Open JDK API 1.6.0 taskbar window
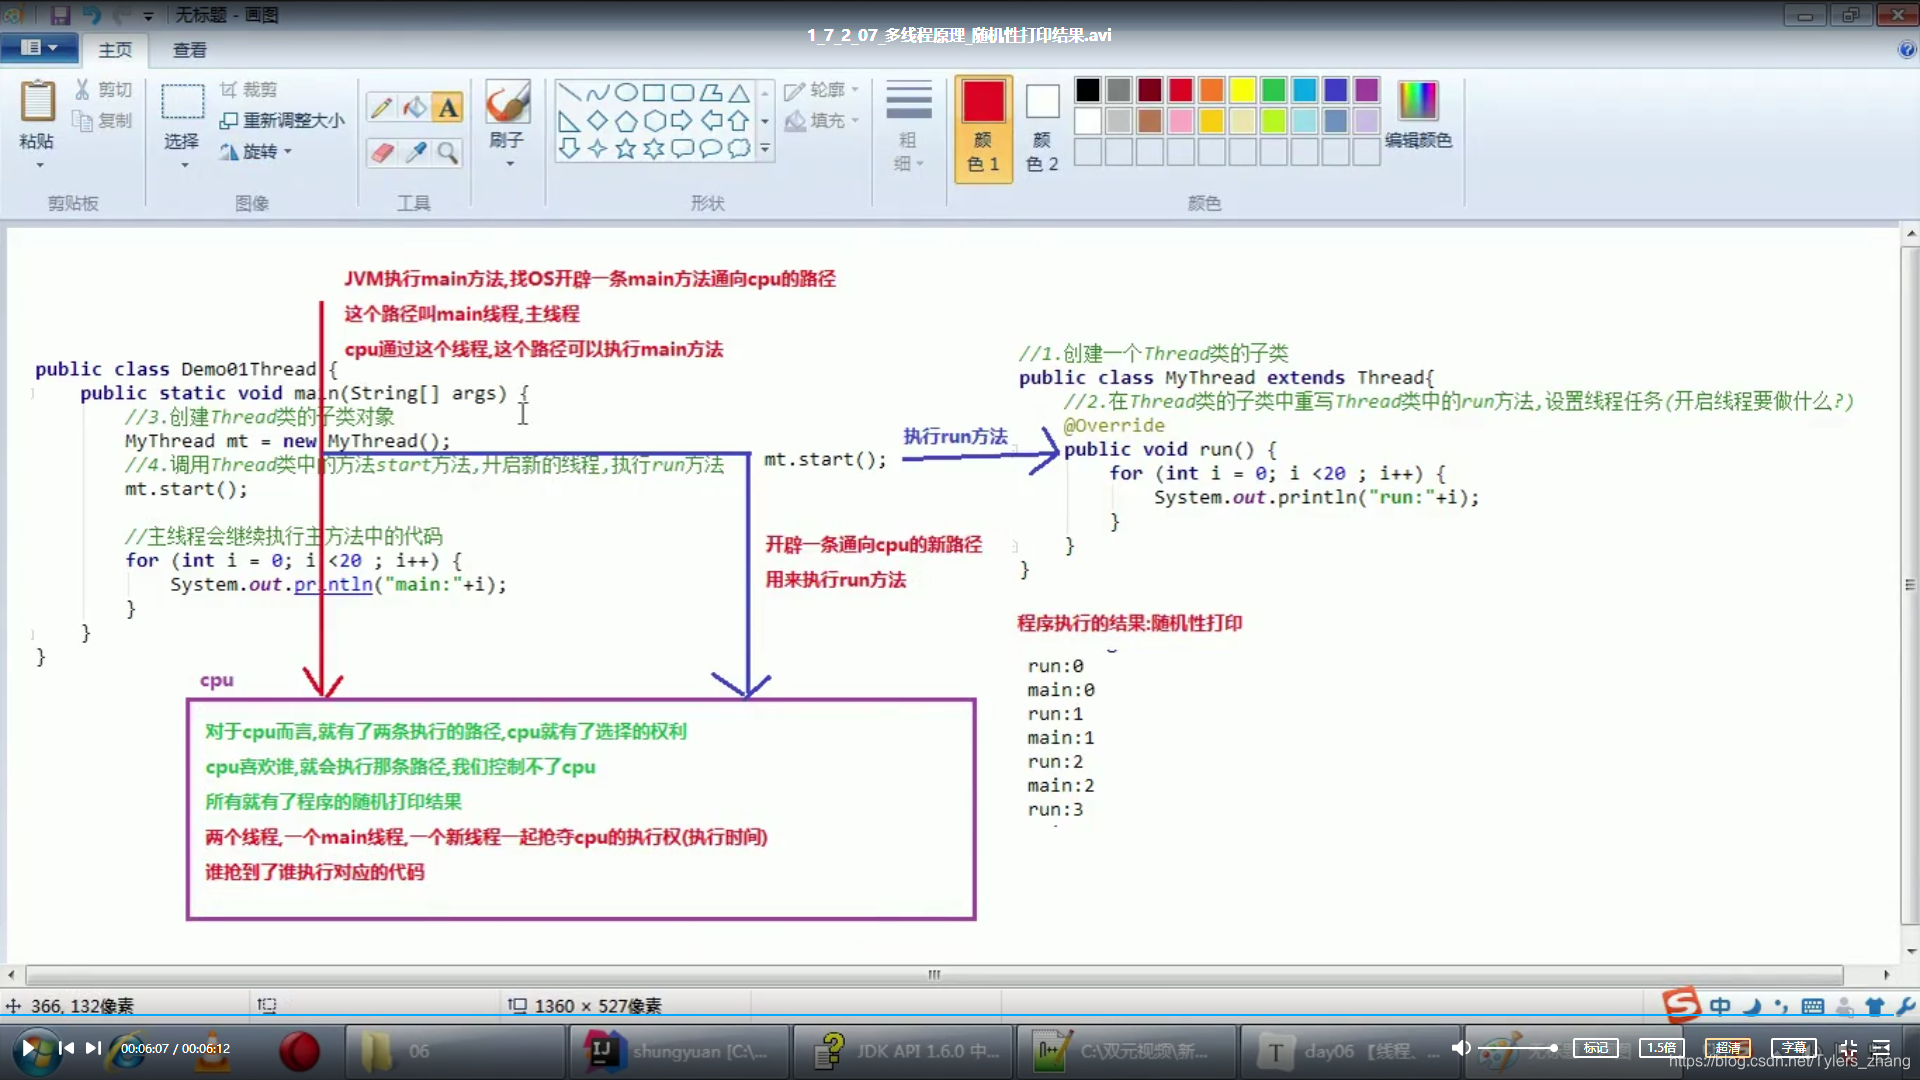Viewport: 1920px width, 1080px height. pos(902,1051)
